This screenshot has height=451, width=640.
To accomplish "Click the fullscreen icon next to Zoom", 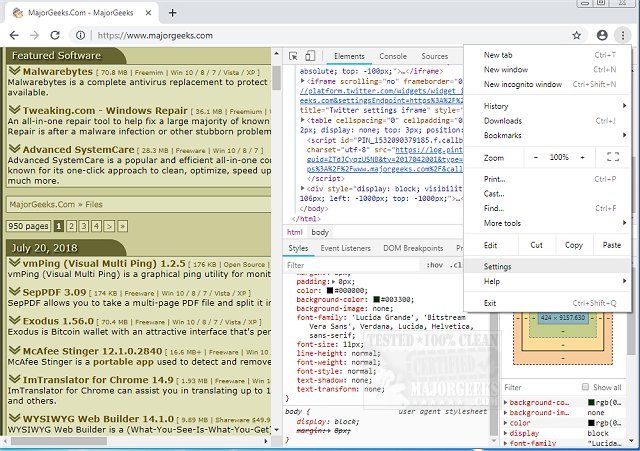I will [x=613, y=158].
